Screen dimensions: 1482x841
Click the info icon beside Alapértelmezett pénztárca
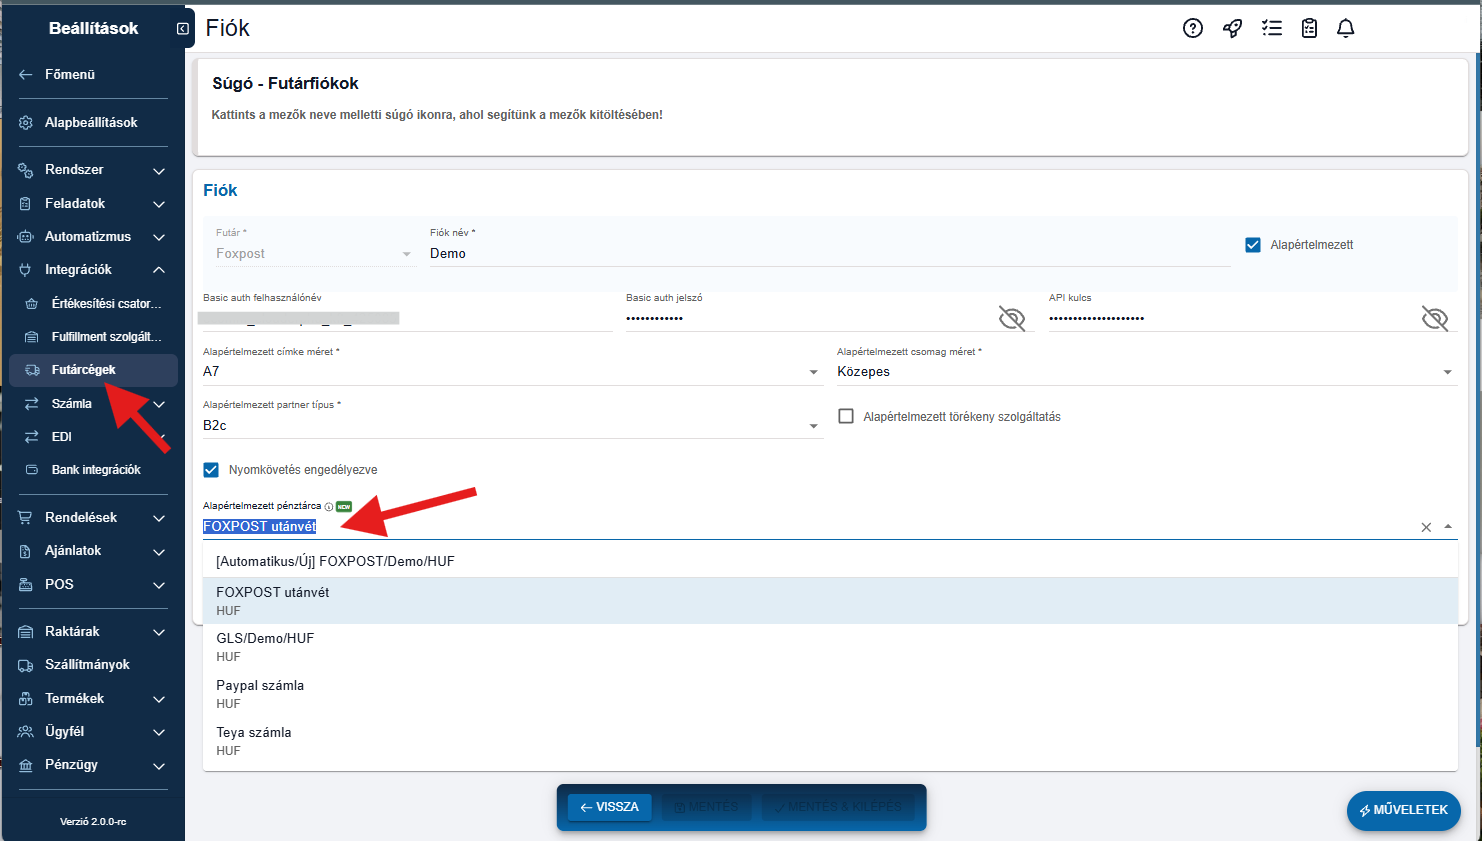329,507
